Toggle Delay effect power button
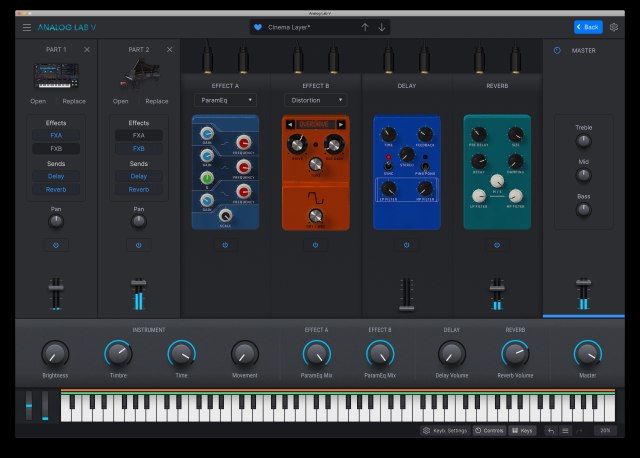640x458 pixels. click(407, 245)
